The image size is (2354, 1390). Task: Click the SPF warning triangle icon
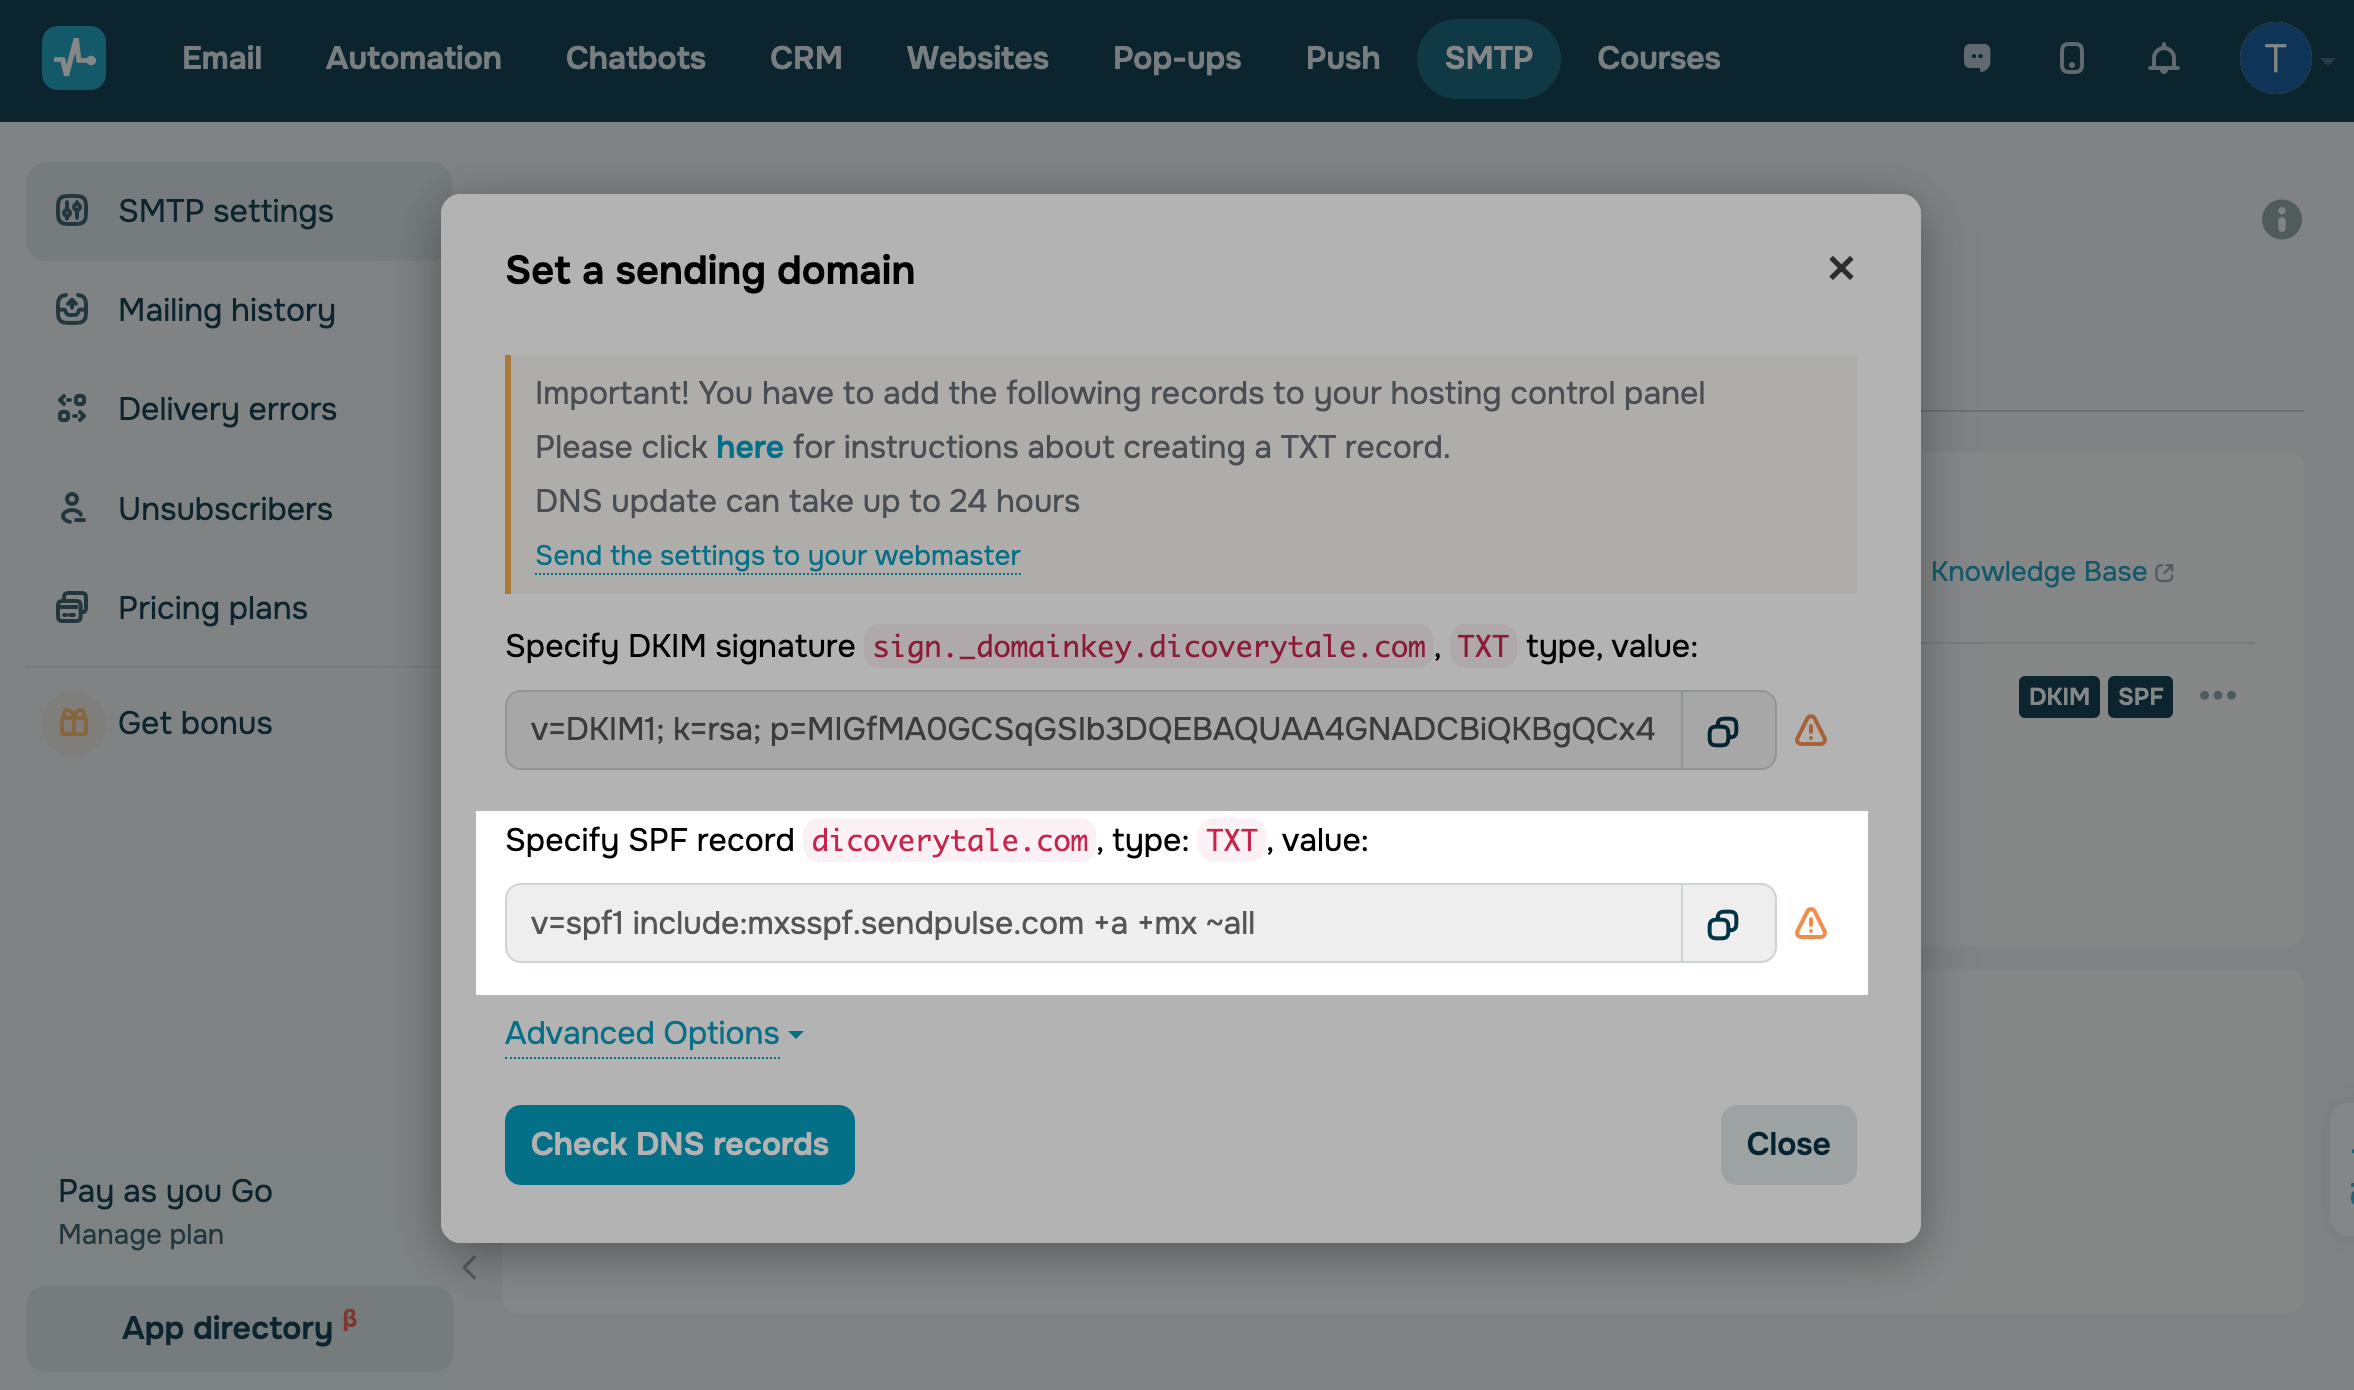coord(1810,923)
